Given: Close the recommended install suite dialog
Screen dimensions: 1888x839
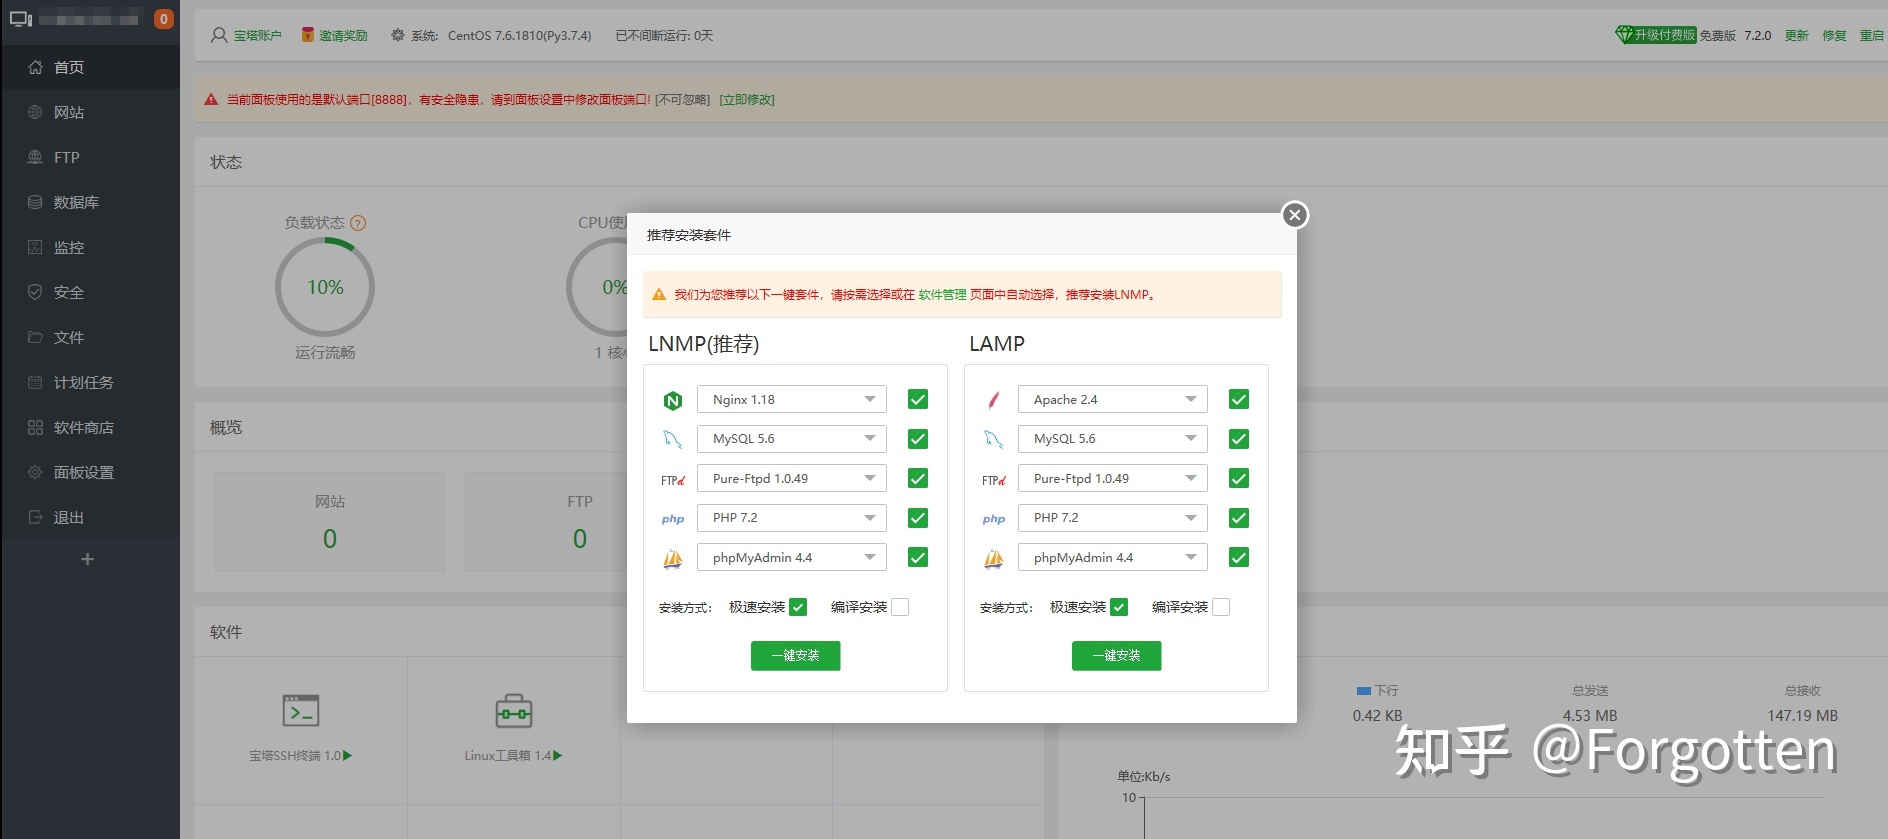Looking at the screenshot, I should tap(1295, 215).
